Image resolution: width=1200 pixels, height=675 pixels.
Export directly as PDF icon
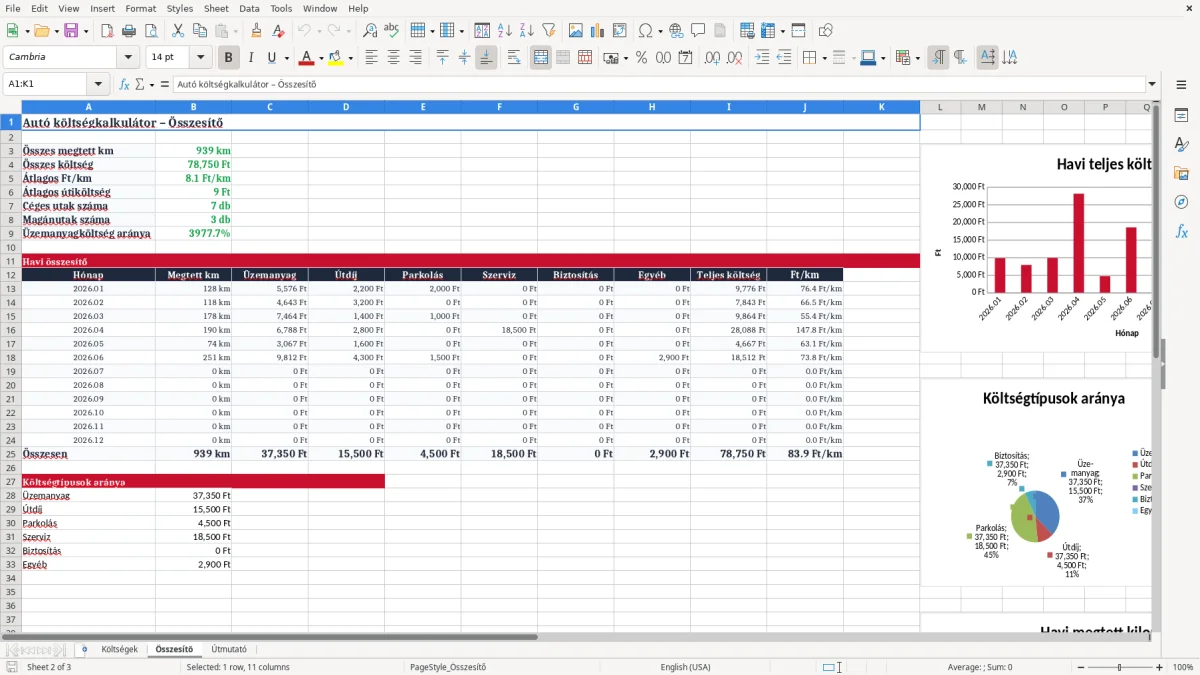pyautogui.click(x=106, y=31)
